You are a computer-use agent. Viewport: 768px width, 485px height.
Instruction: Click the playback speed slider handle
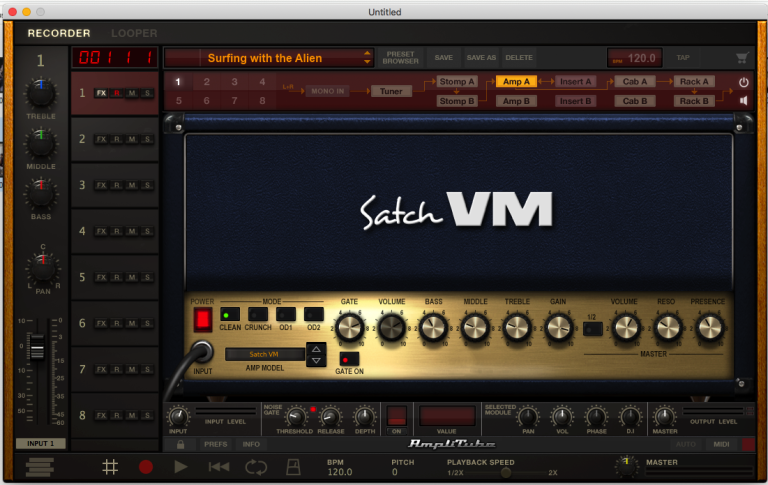tap(506, 472)
